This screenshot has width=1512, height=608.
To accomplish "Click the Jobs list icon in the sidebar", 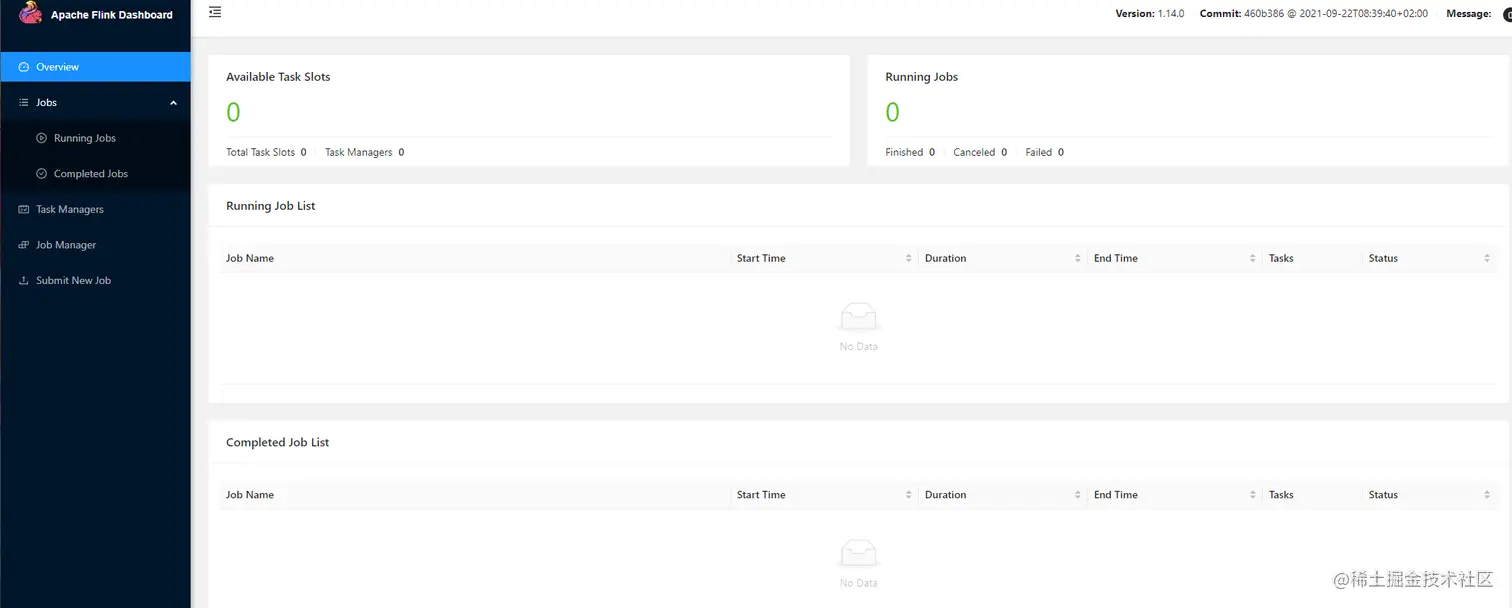I will pos(24,103).
